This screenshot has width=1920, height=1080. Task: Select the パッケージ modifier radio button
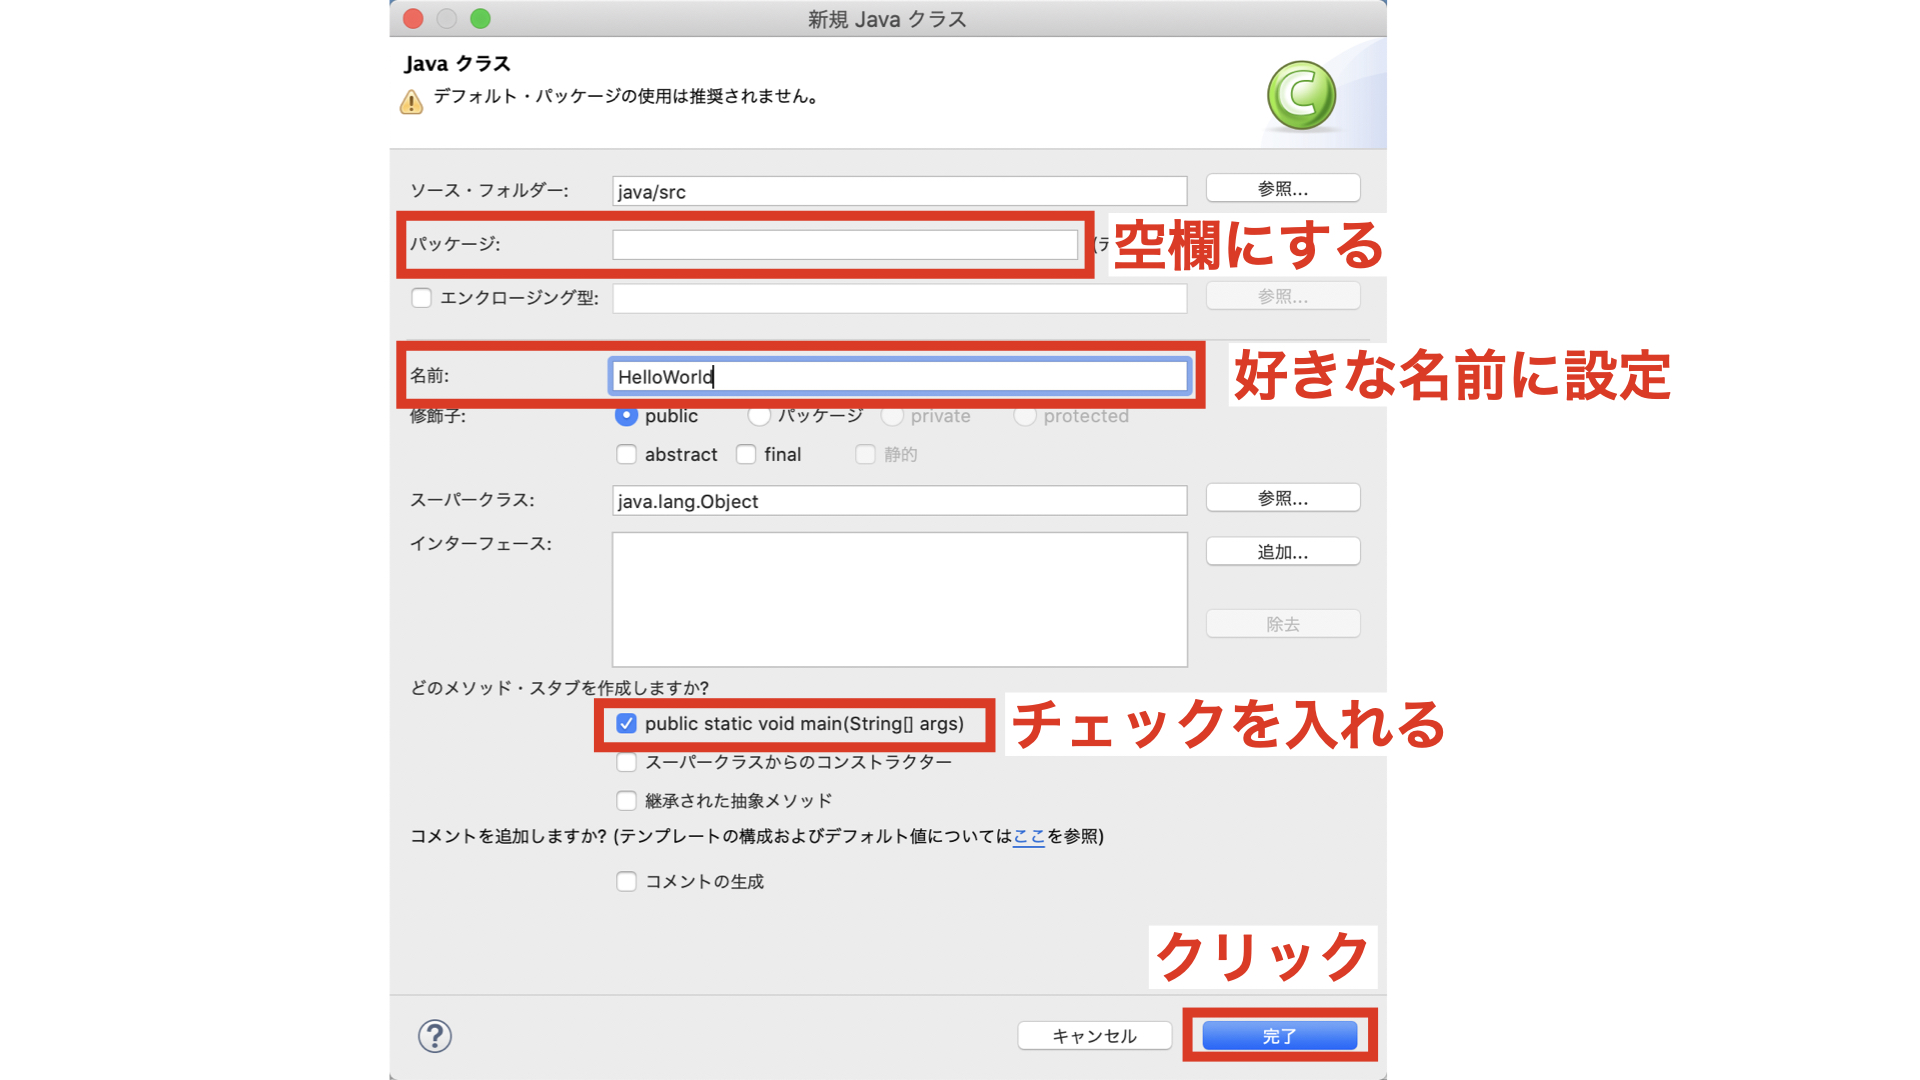coord(759,416)
